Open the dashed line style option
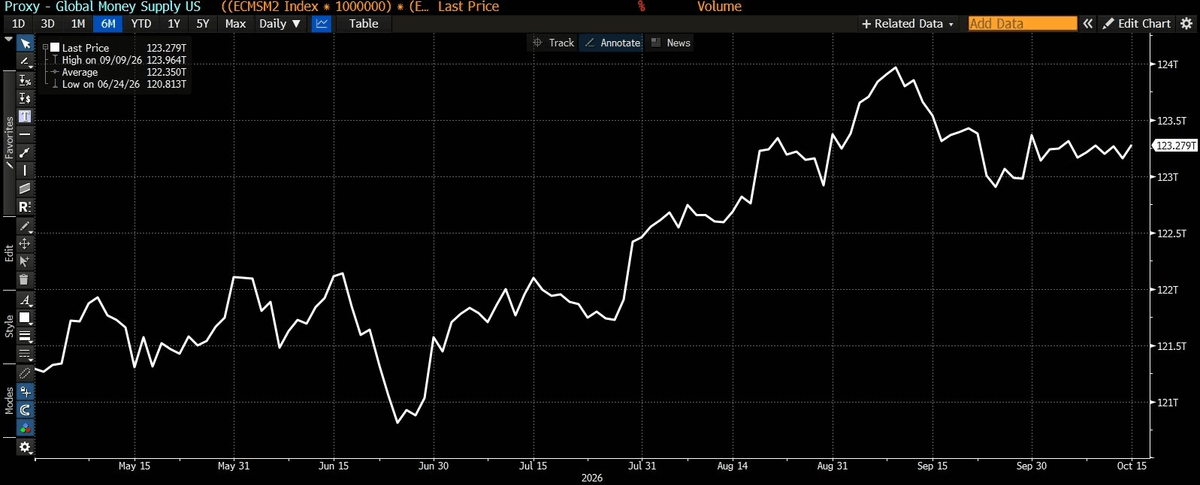 click(25, 353)
